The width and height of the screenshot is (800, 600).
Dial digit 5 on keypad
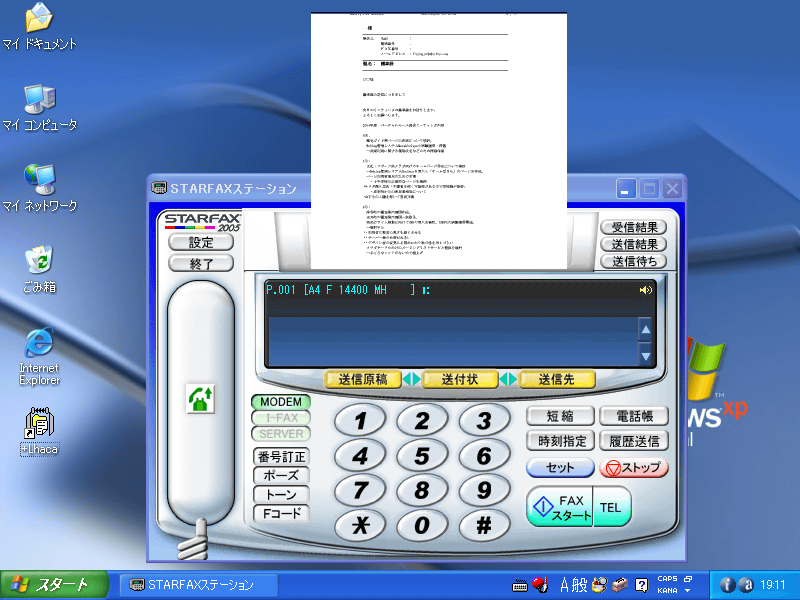(x=422, y=456)
